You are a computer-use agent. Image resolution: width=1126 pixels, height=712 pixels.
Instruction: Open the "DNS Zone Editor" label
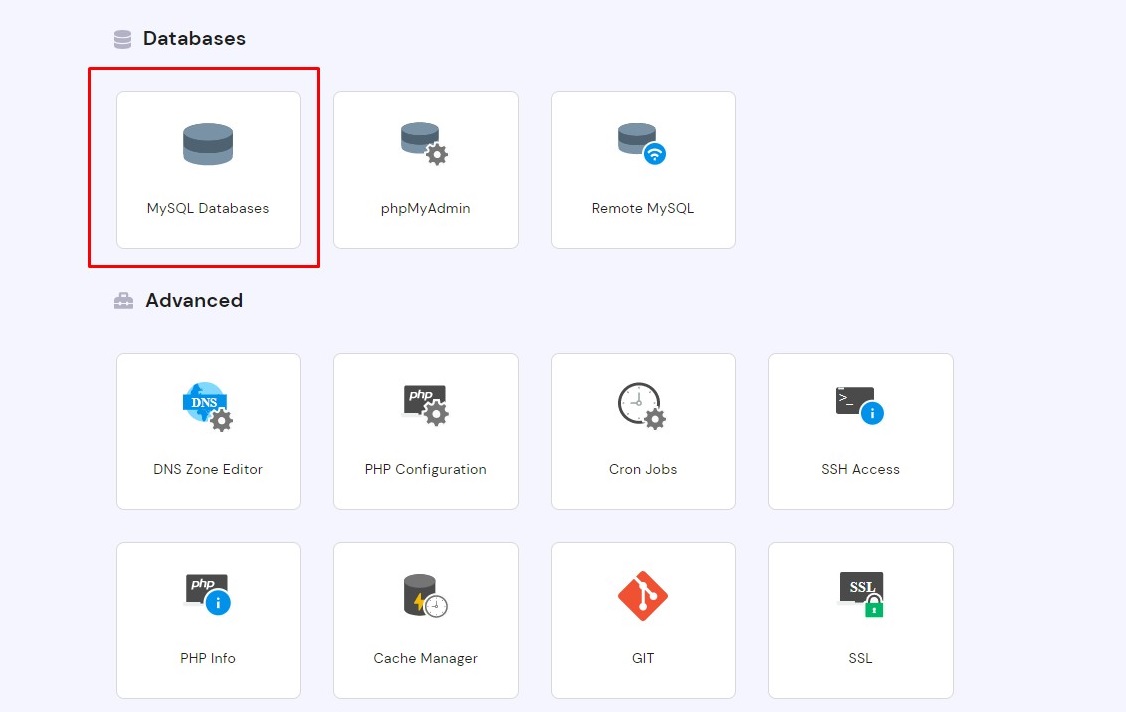click(208, 469)
